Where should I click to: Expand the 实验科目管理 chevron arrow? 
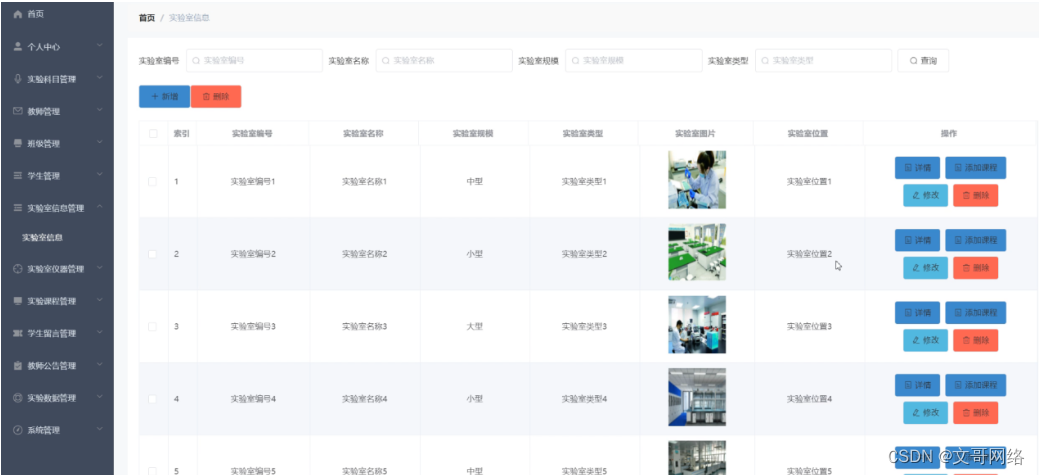pyautogui.click(x=99, y=78)
